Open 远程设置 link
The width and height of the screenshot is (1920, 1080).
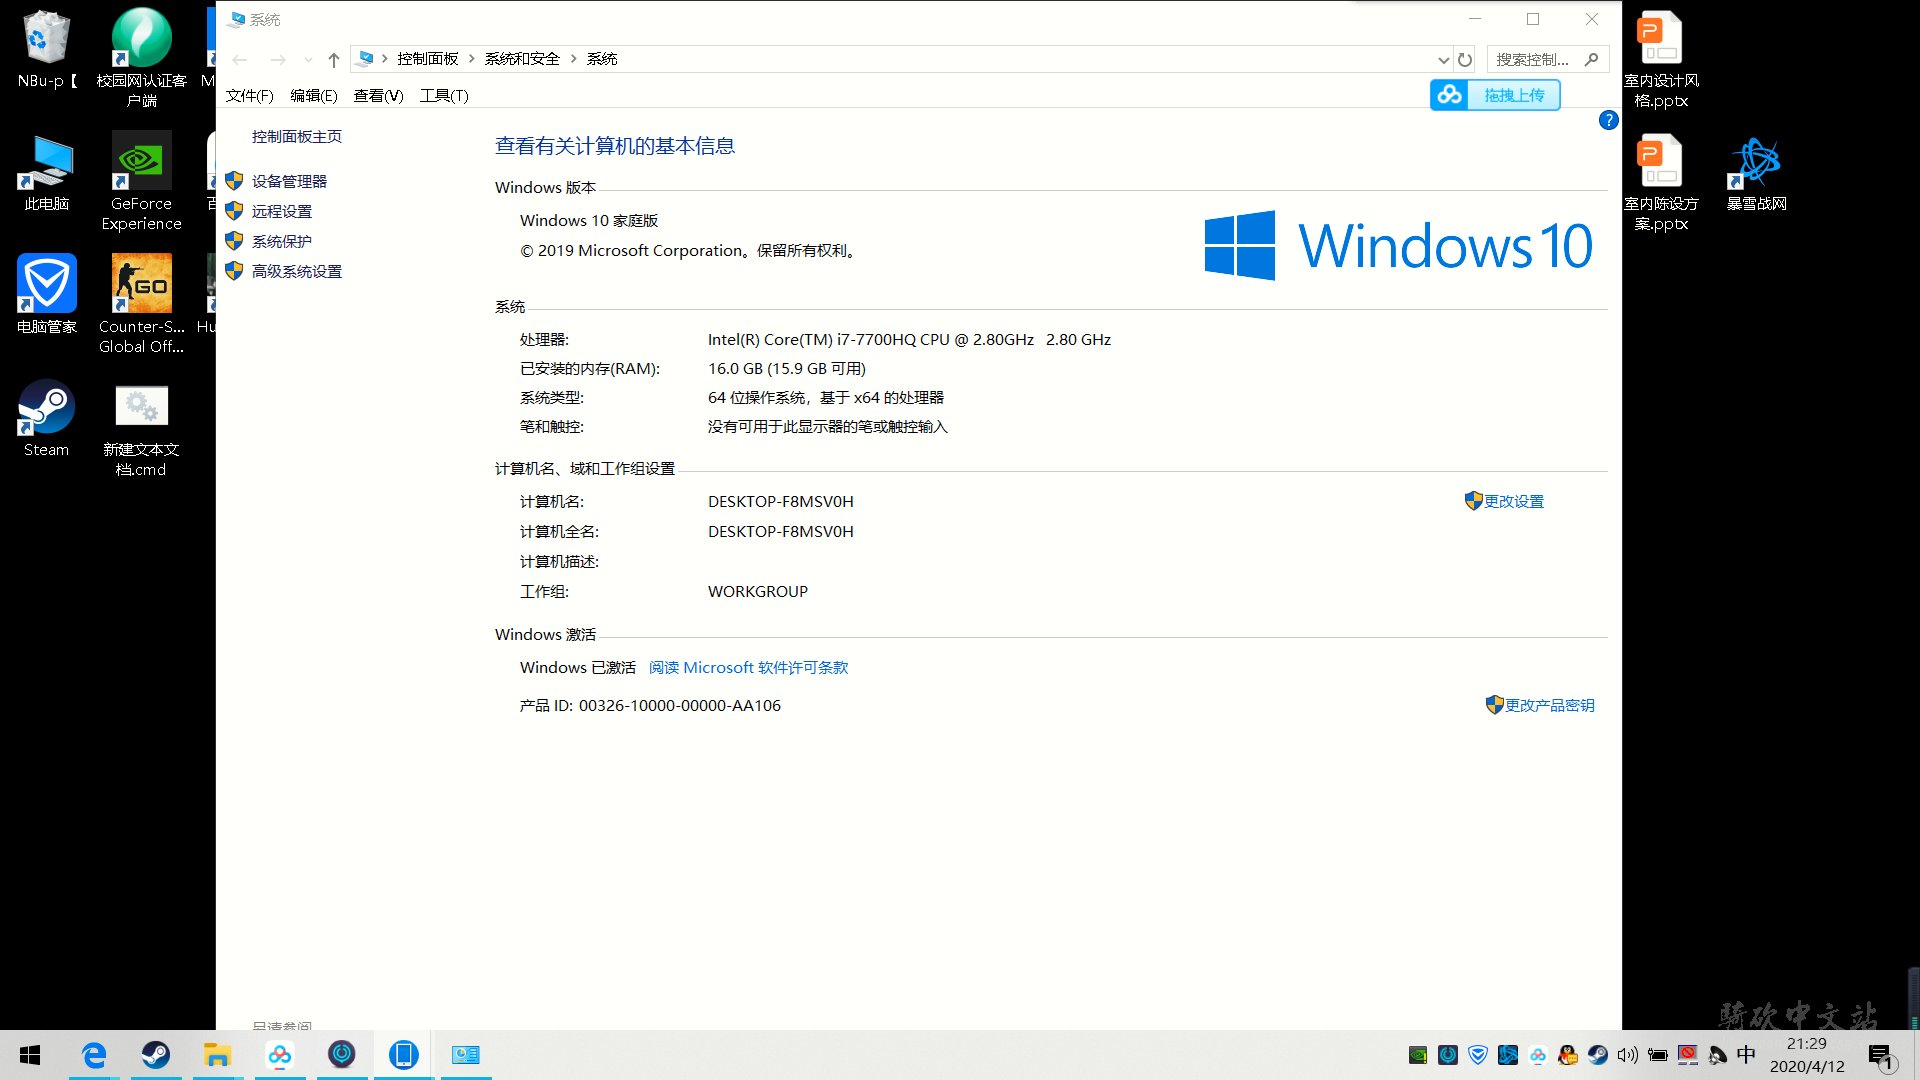click(282, 211)
